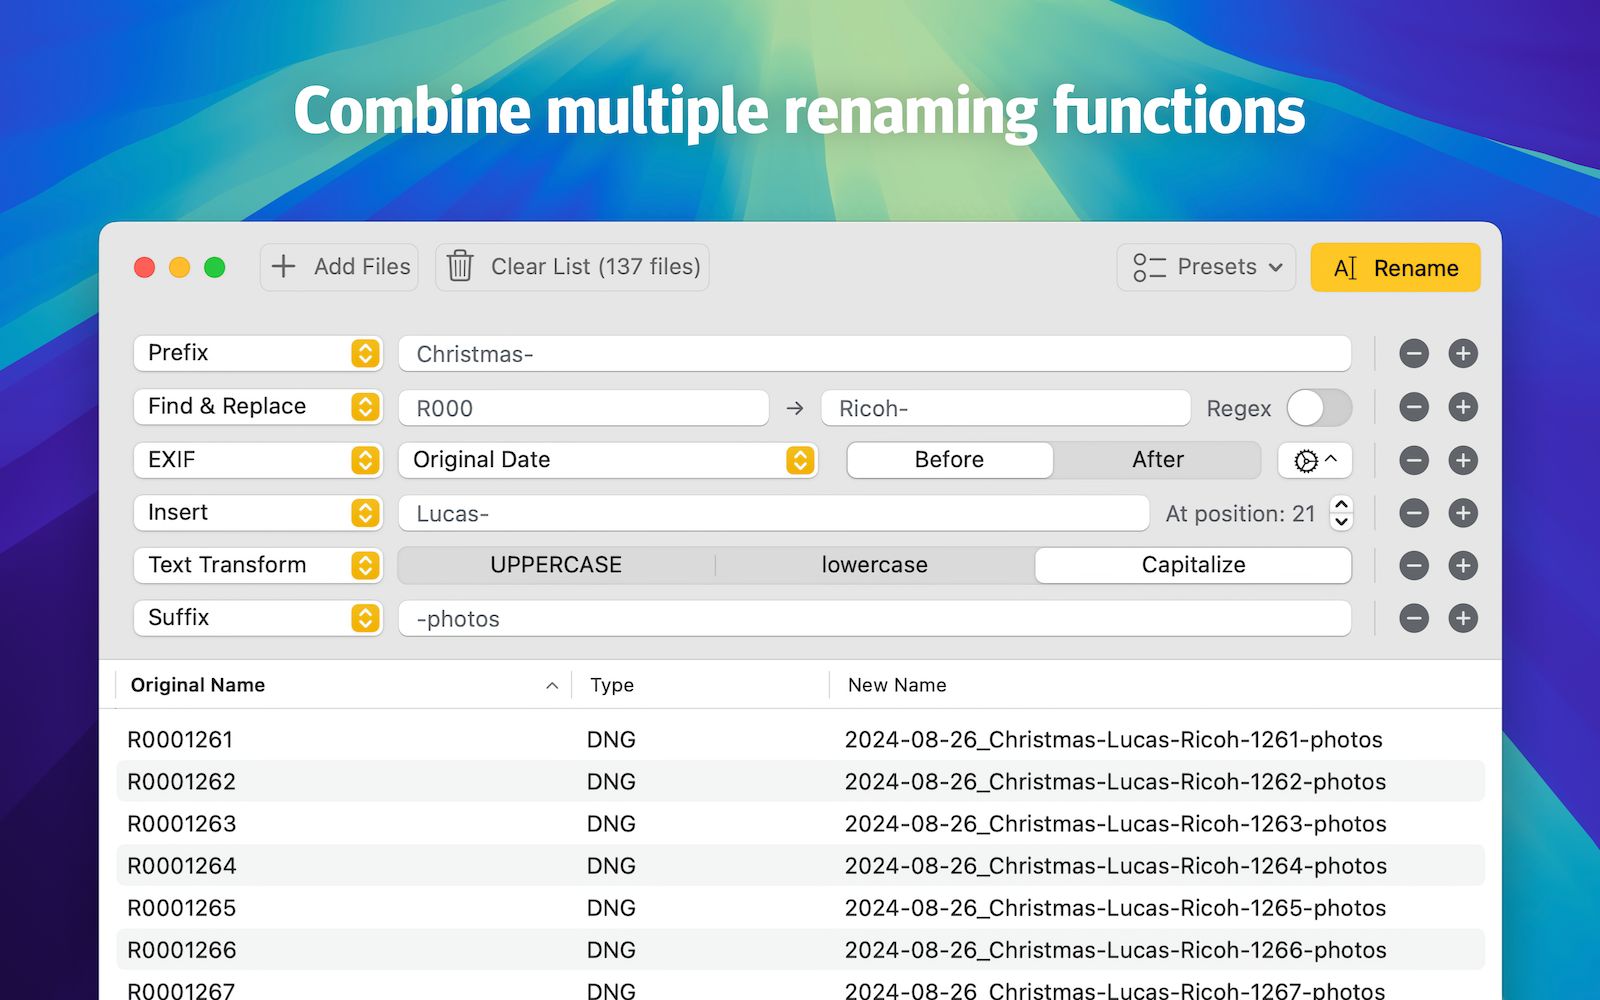1600x1000 pixels.
Task: Click the text cursor icon on the Rename button
Action: [1345, 267]
